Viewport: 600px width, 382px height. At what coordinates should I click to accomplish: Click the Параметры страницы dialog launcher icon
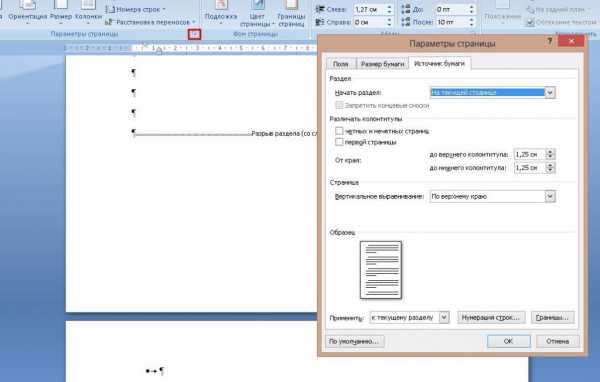pos(195,34)
